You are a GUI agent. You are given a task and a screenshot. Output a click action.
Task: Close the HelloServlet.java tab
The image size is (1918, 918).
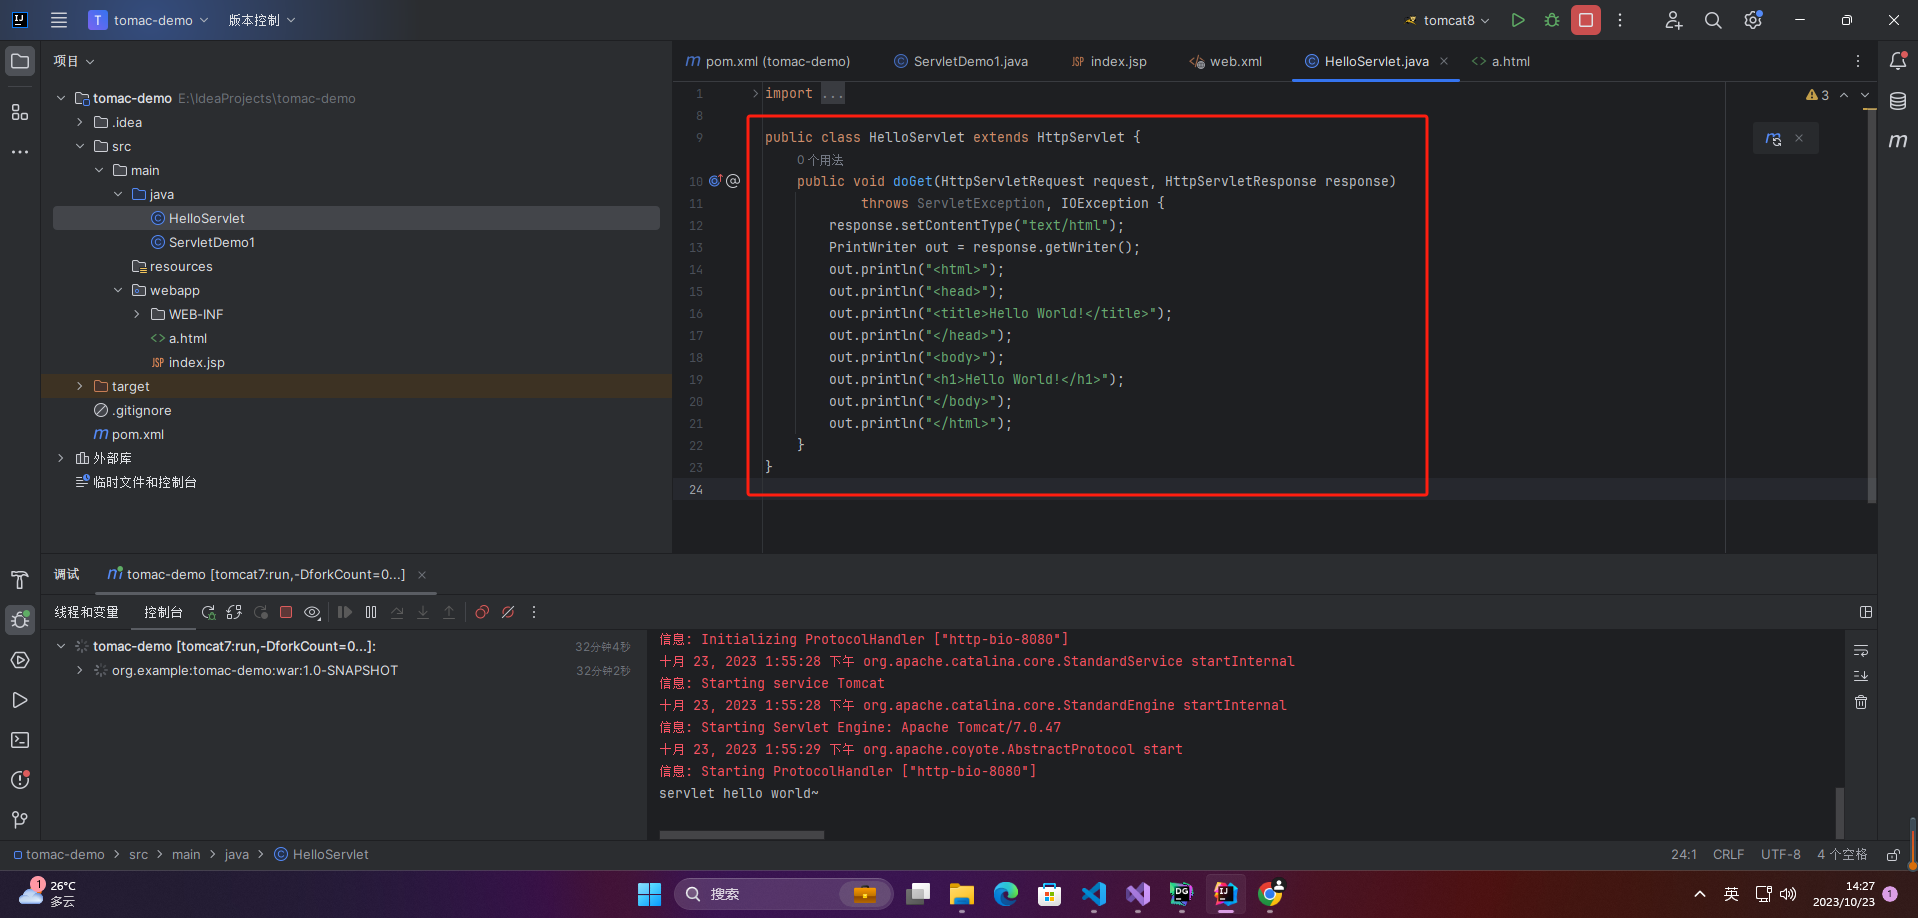(1444, 61)
